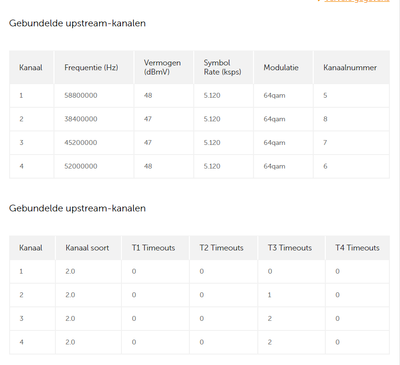Click T4 Timeouts value for channel 4

pyautogui.click(x=338, y=342)
